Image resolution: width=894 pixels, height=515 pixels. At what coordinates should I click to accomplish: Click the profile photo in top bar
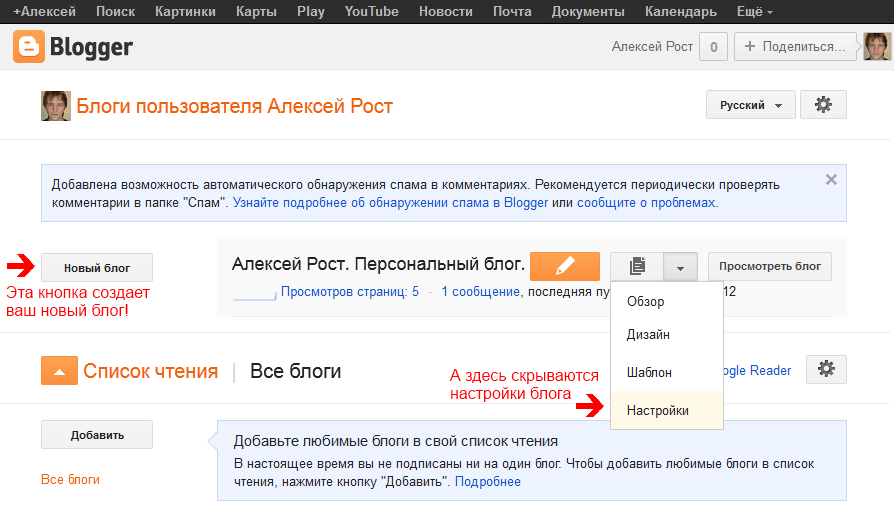coord(877,47)
